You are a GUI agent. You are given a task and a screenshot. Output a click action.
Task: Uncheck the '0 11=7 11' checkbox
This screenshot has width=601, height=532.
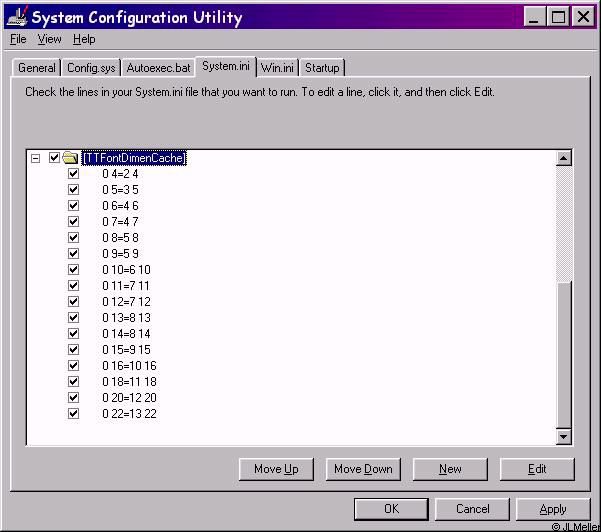coord(73,286)
